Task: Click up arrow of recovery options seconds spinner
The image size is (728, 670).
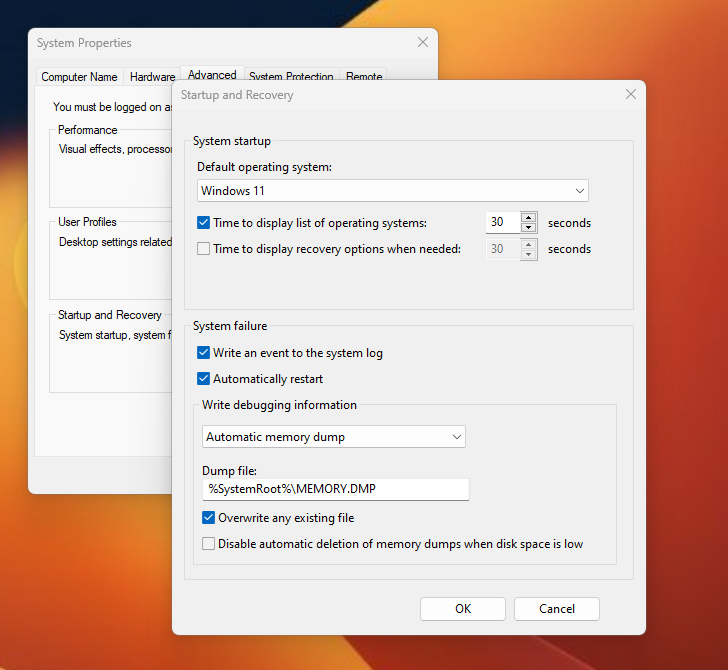Action: [x=528, y=244]
